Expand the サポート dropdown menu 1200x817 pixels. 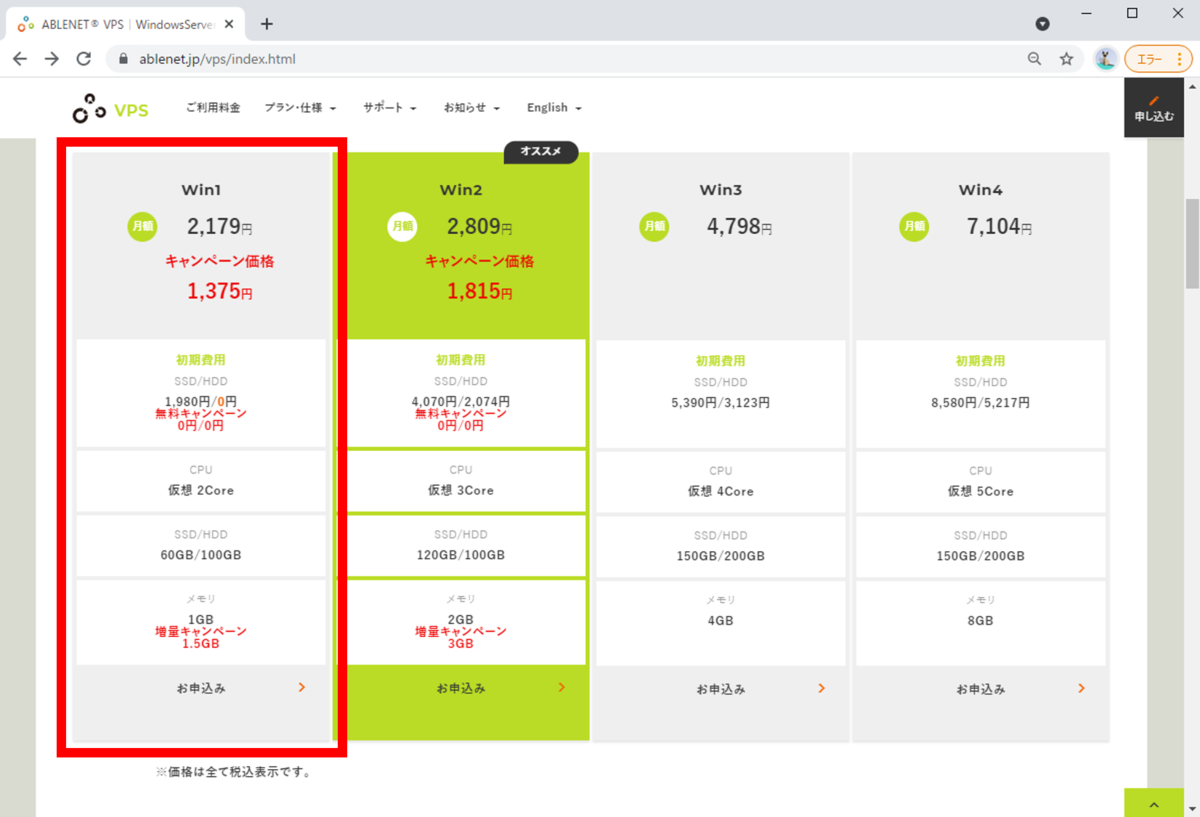point(390,108)
